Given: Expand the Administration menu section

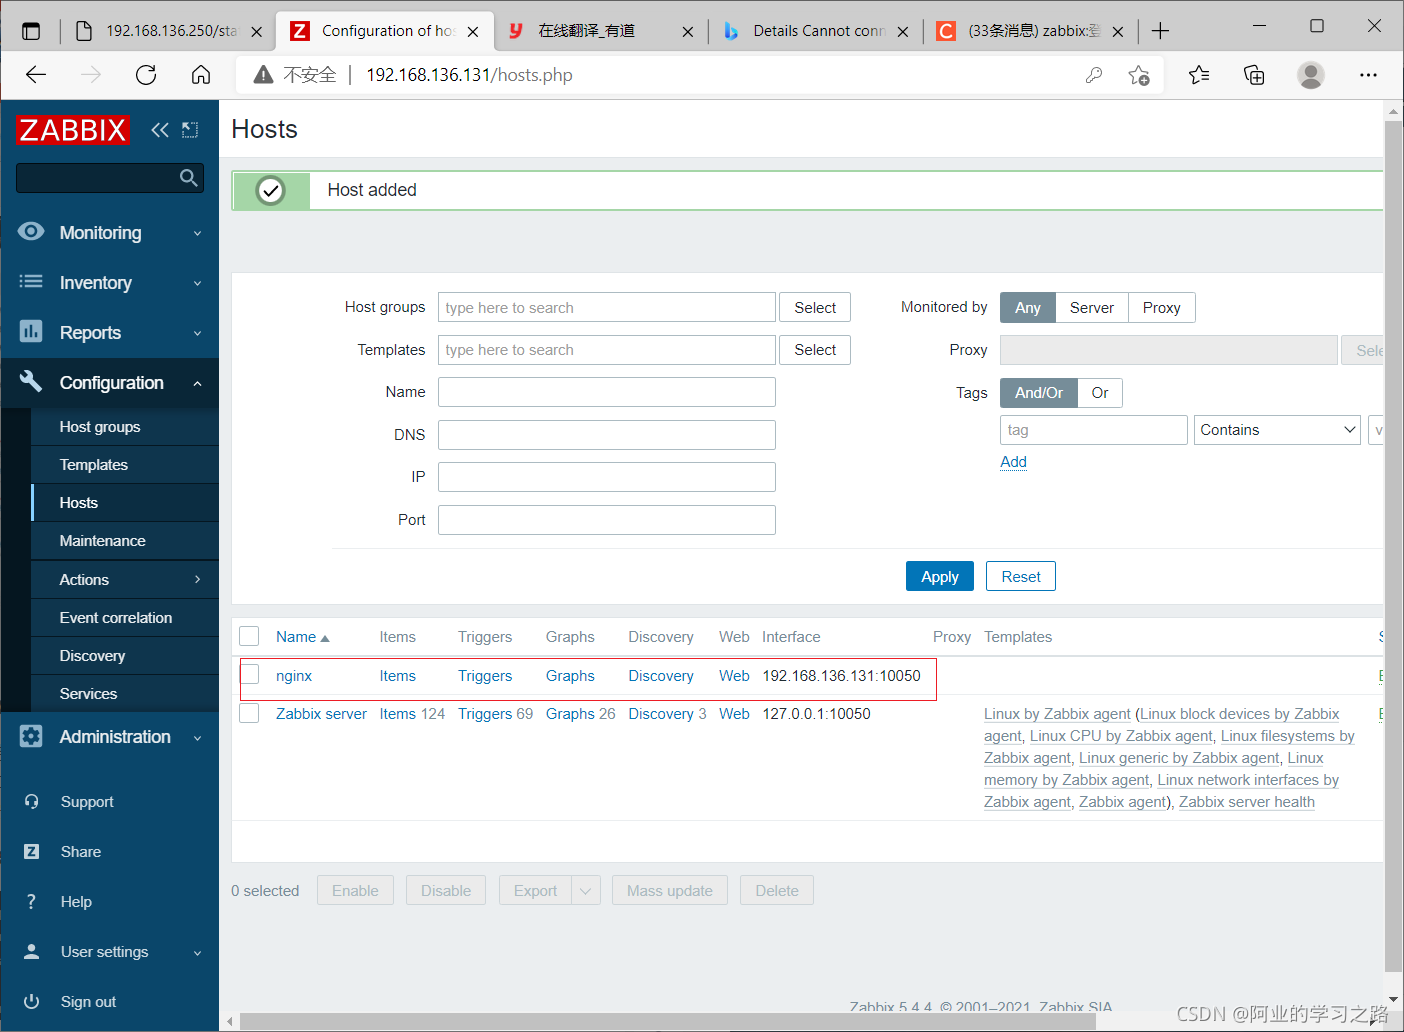Looking at the screenshot, I should pyautogui.click(x=197, y=737).
